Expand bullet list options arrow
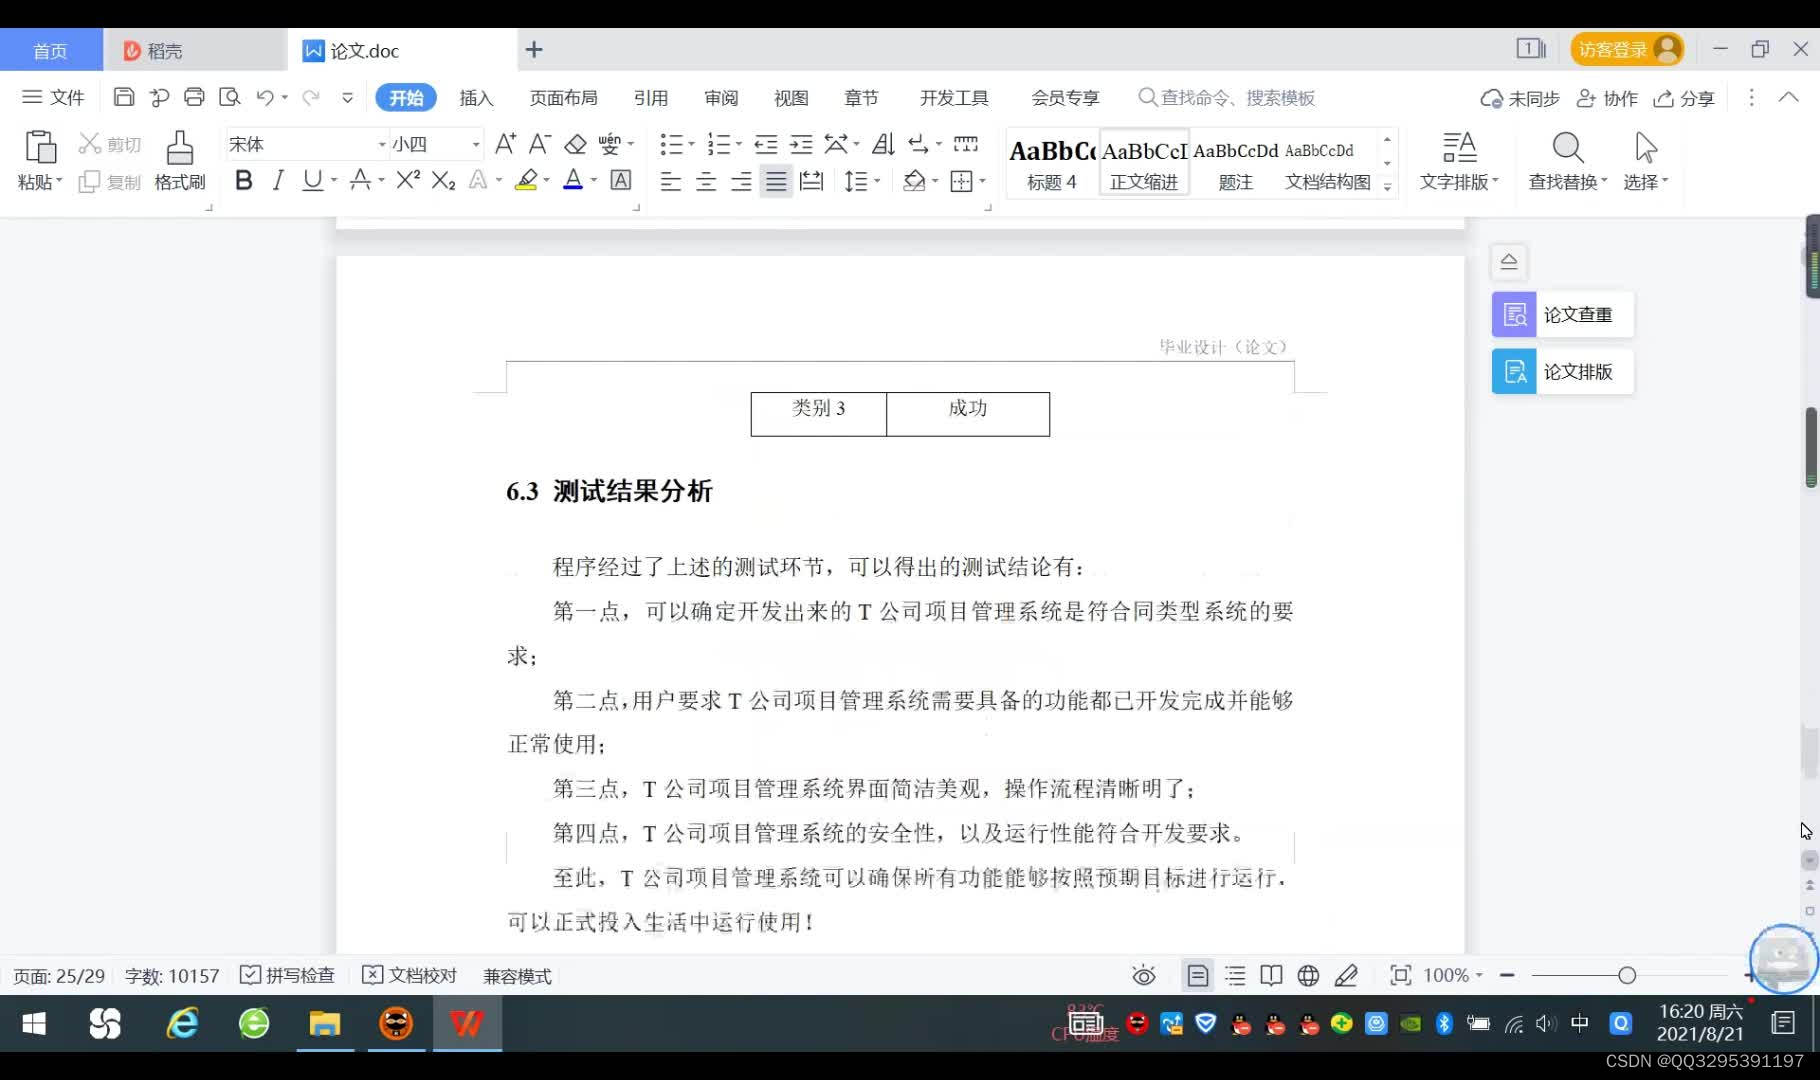 [x=691, y=145]
